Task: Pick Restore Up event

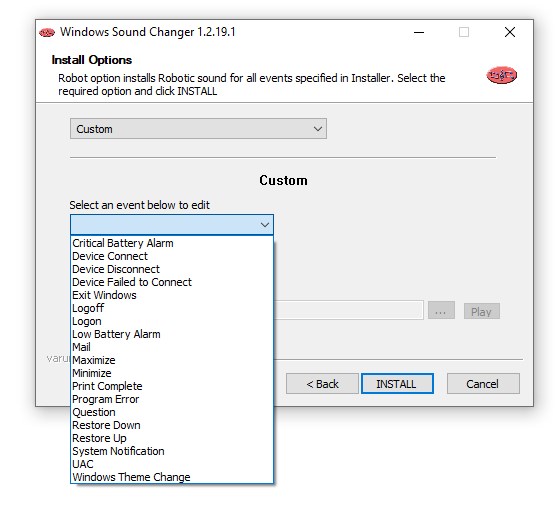Action: coord(172,438)
